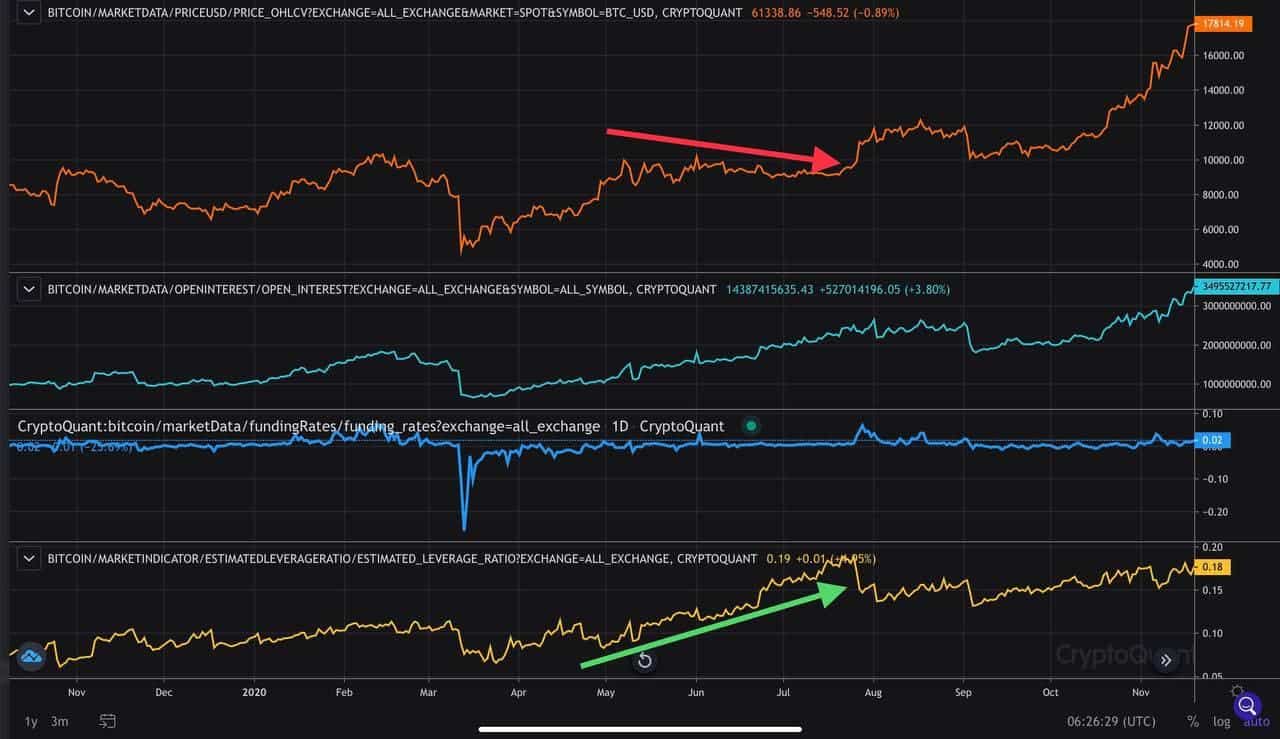The width and height of the screenshot is (1280, 739).
Task: Collapse the Estimated Leverage Ratio legend chevron
Action: coord(28,559)
